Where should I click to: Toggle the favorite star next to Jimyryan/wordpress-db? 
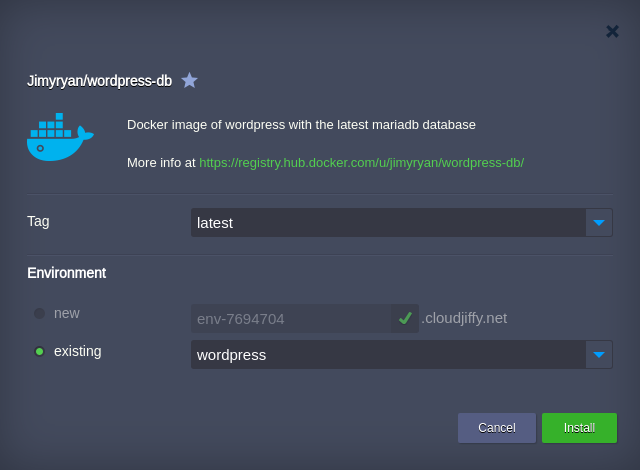click(x=189, y=80)
